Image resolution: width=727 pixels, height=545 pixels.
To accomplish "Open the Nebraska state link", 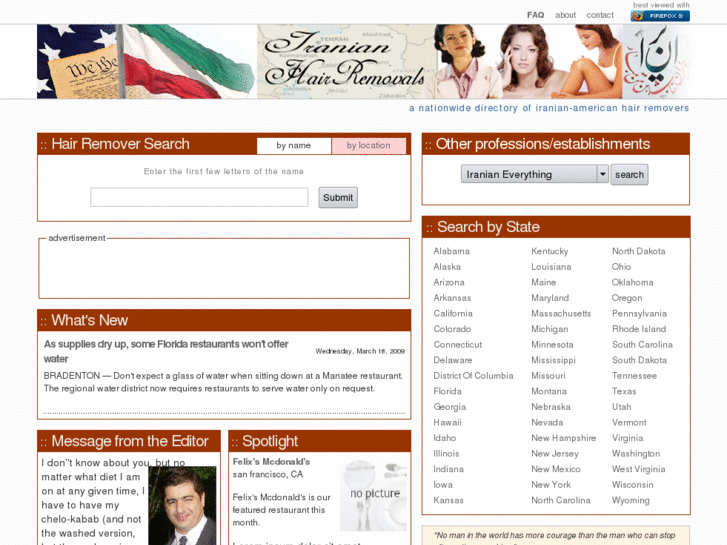I will tap(551, 407).
